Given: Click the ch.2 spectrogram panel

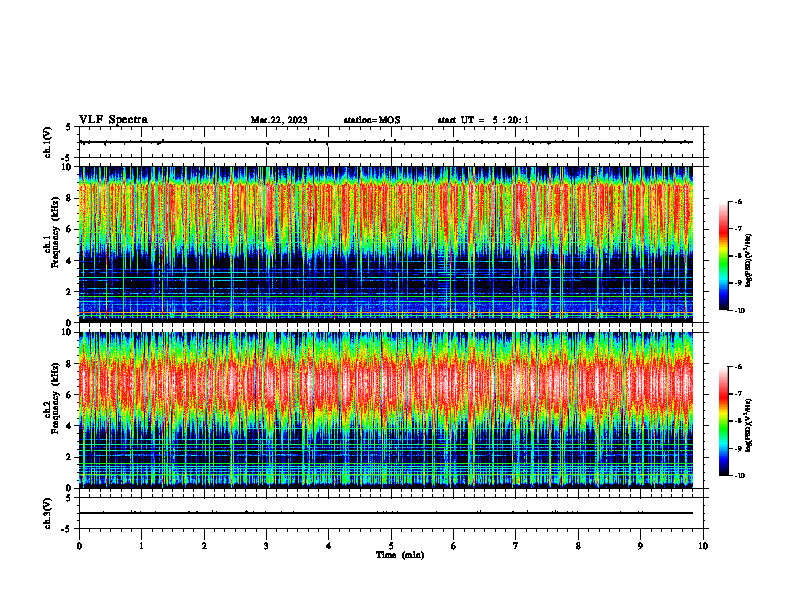Looking at the screenshot, I should 386,410.
